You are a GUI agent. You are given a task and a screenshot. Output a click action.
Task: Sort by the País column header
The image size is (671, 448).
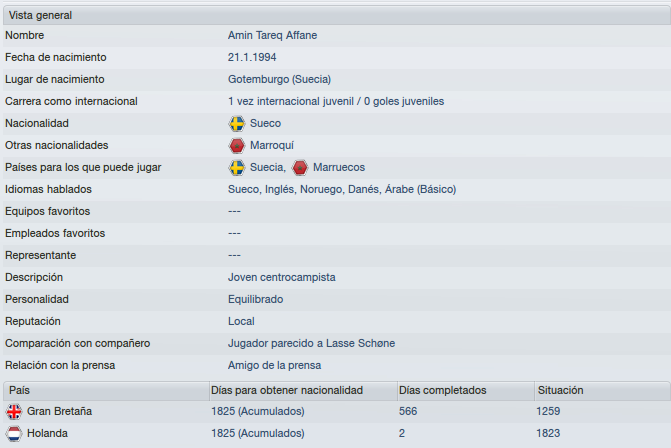point(106,391)
